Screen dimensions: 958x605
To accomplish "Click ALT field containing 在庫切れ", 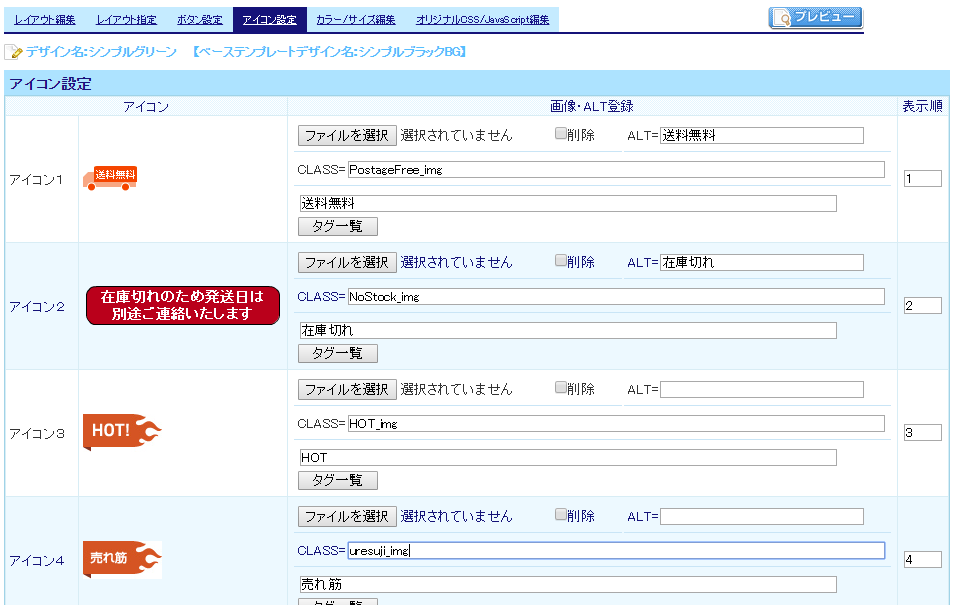I will (762, 263).
